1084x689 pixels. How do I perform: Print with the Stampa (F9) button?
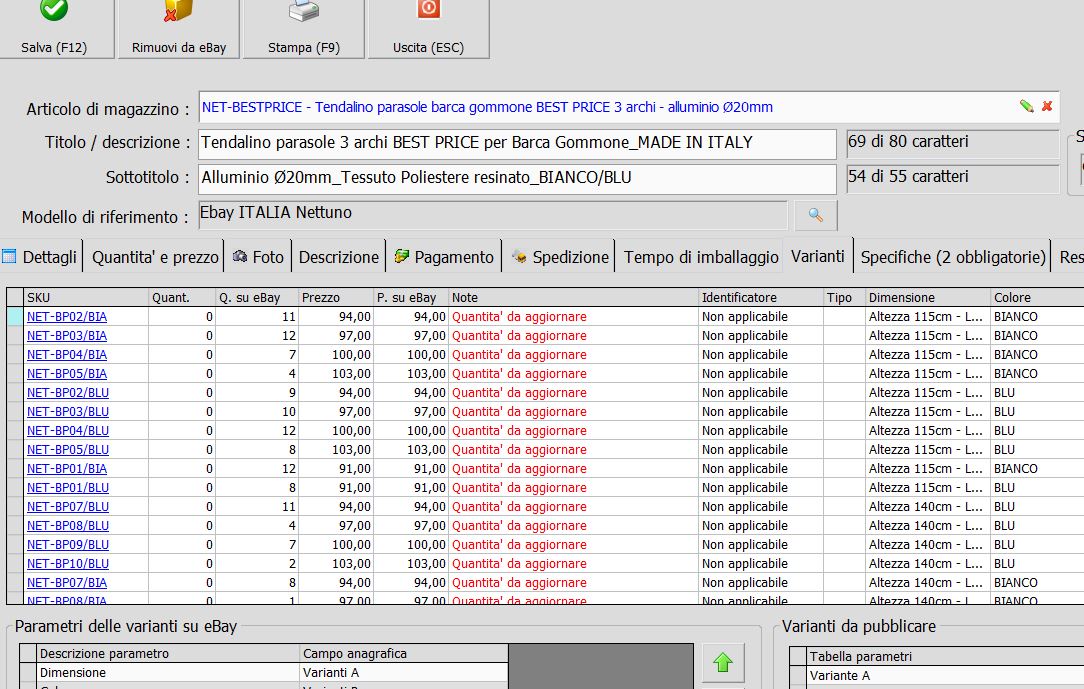tap(304, 28)
